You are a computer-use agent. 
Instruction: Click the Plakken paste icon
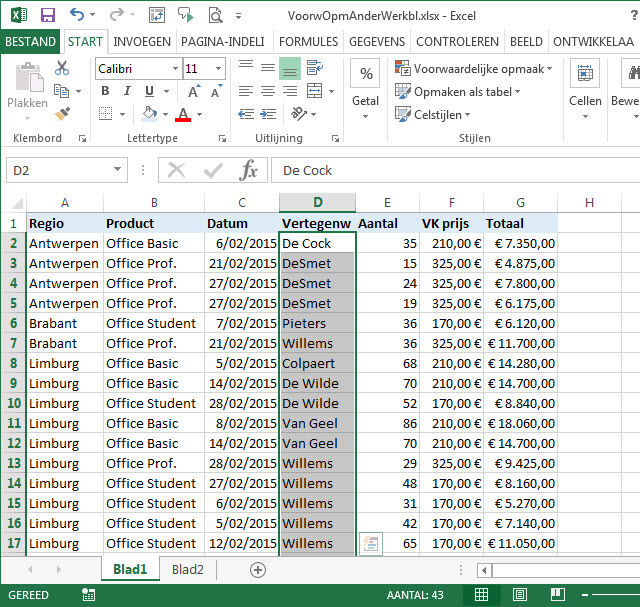[x=28, y=78]
